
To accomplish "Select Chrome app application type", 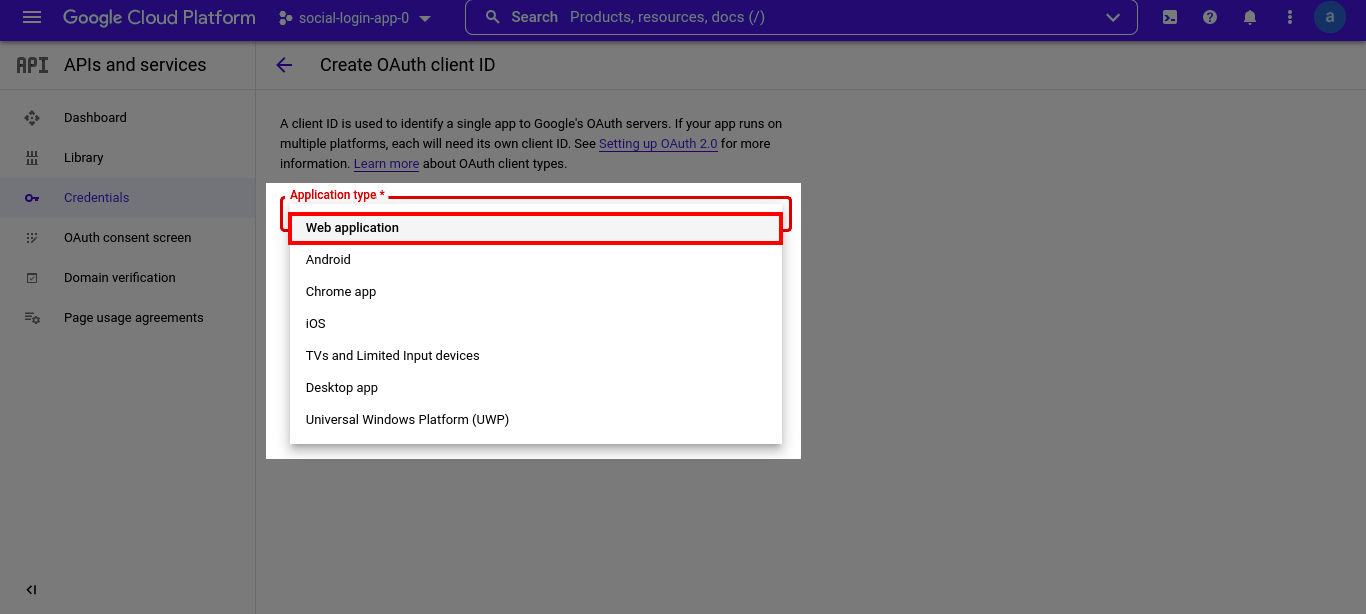I will (x=536, y=292).
